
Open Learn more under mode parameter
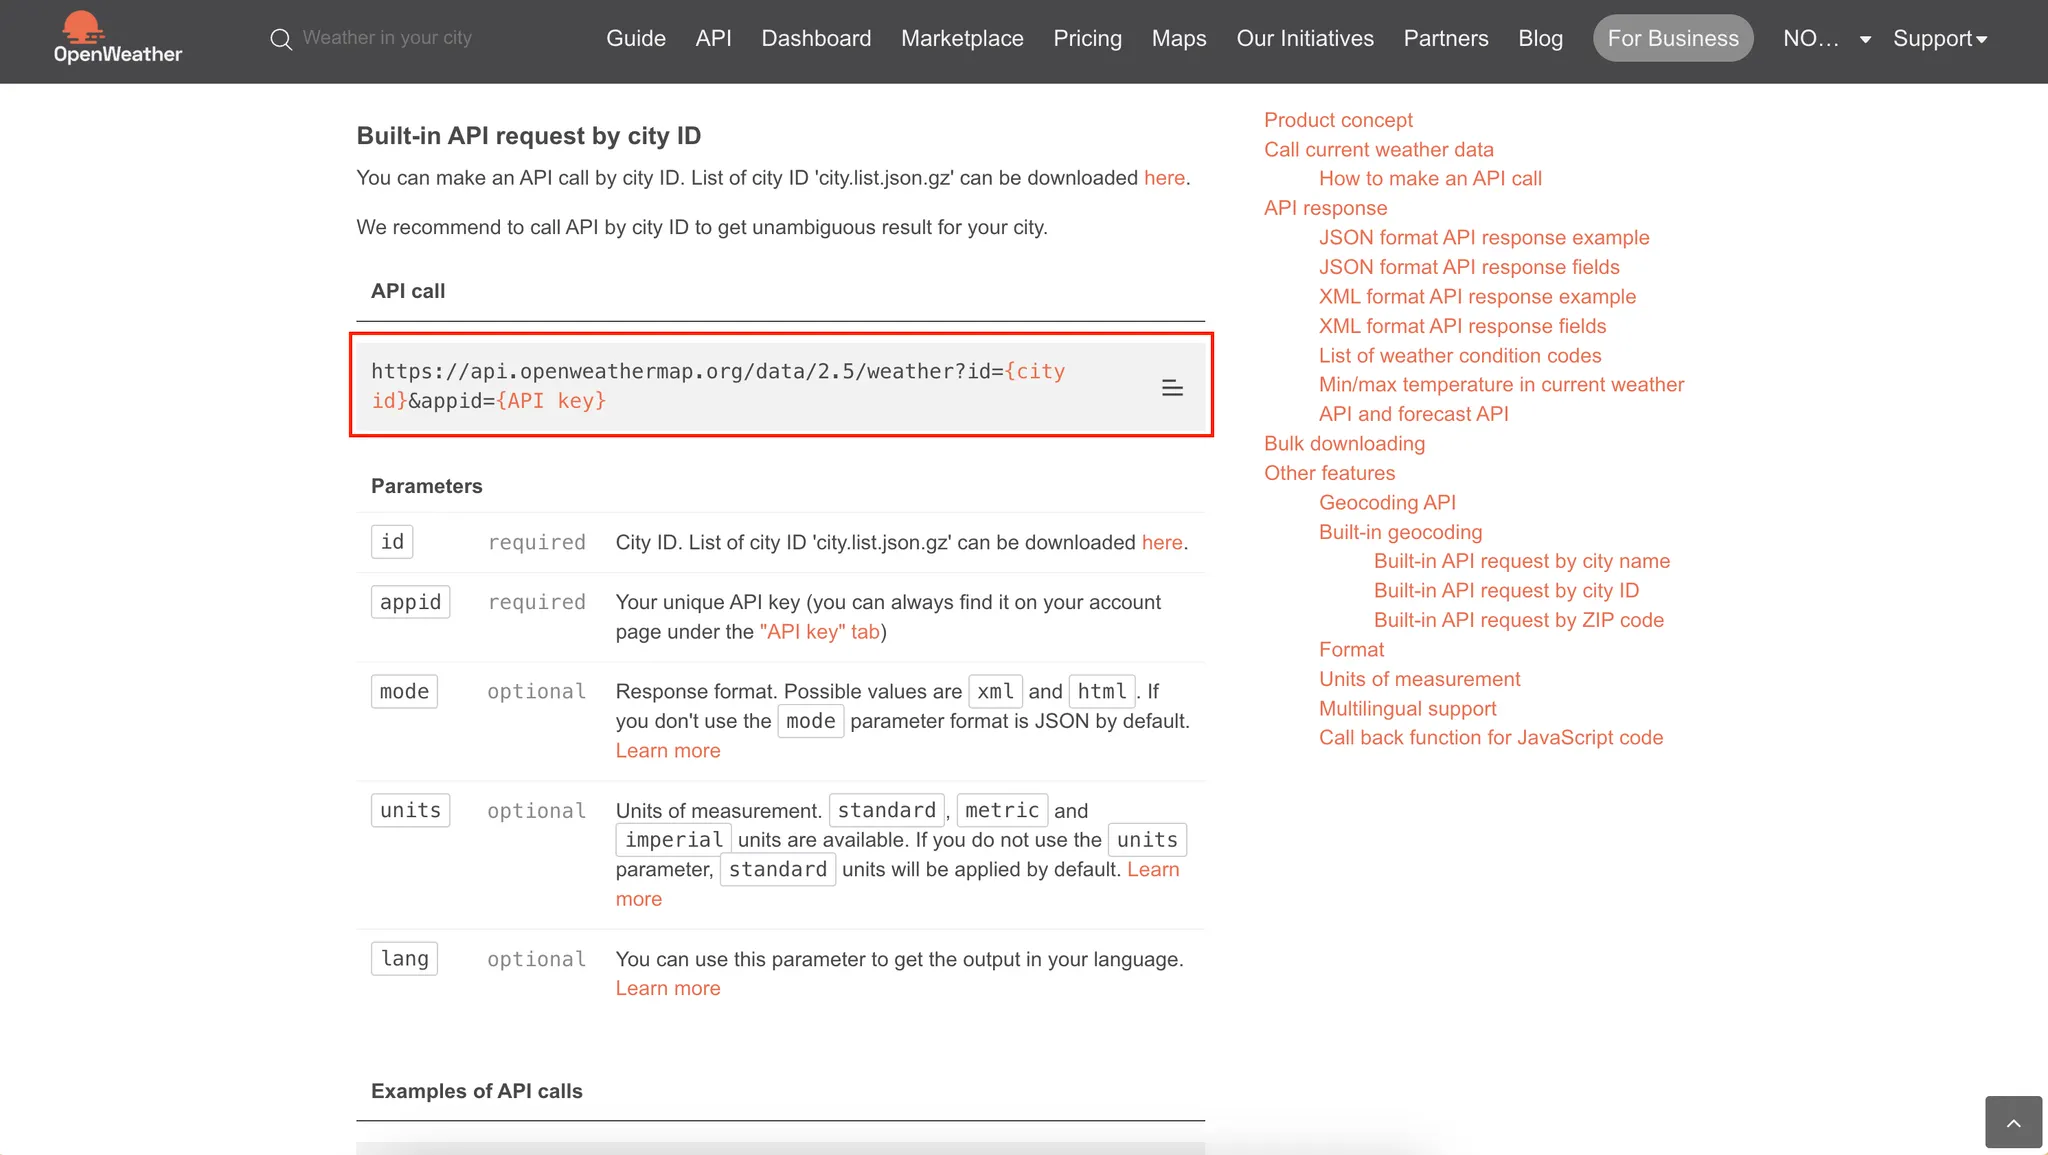click(x=667, y=751)
